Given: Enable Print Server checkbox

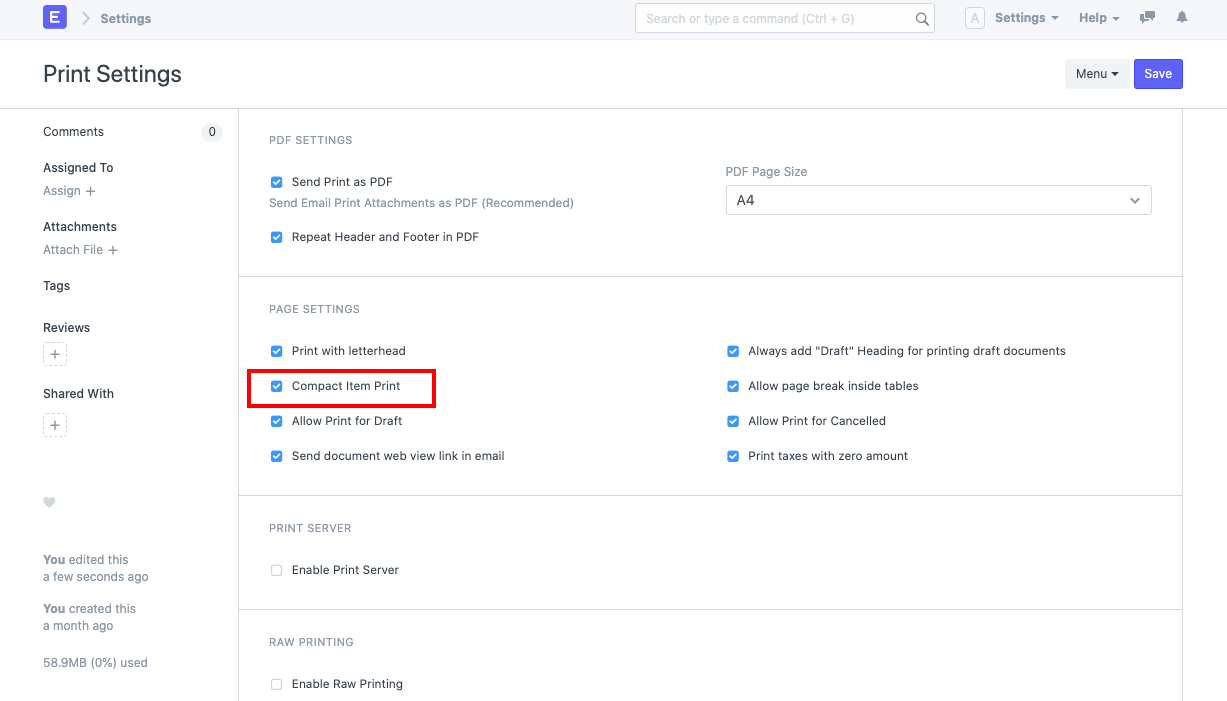Looking at the screenshot, I should (277, 570).
